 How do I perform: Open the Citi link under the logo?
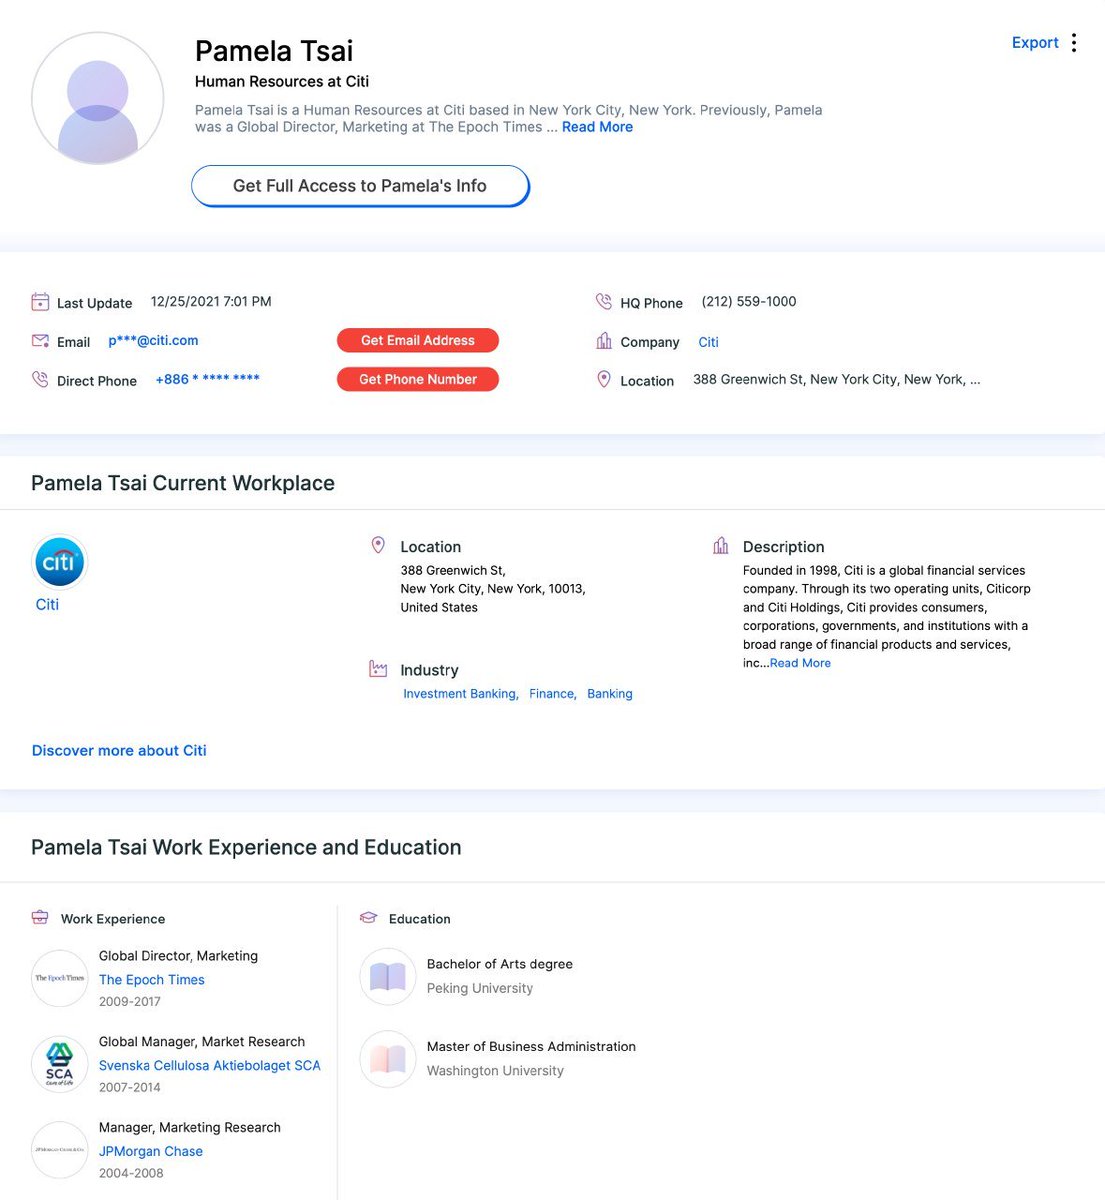tap(47, 605)
